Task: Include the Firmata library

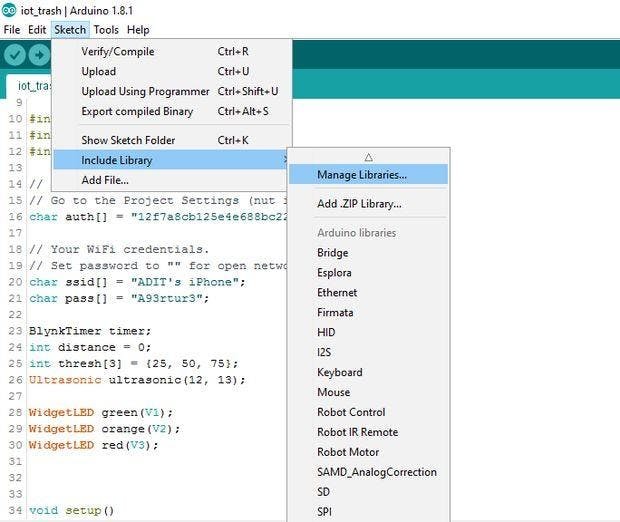Action: pos(369,312)
